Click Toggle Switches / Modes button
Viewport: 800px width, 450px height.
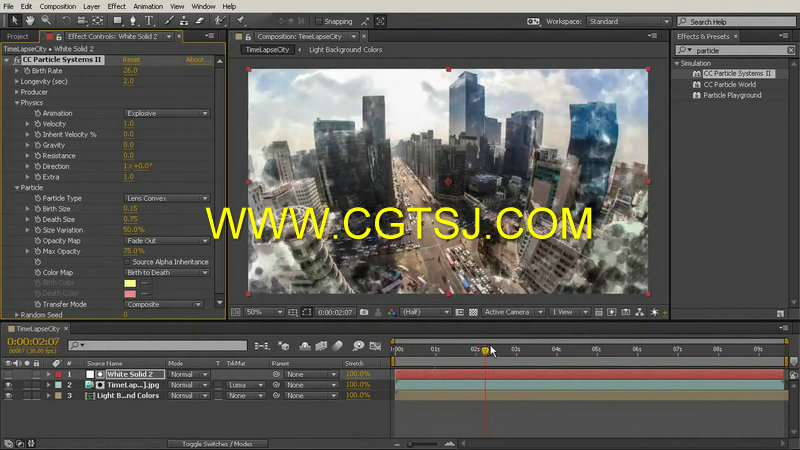(x=217, y=444)
